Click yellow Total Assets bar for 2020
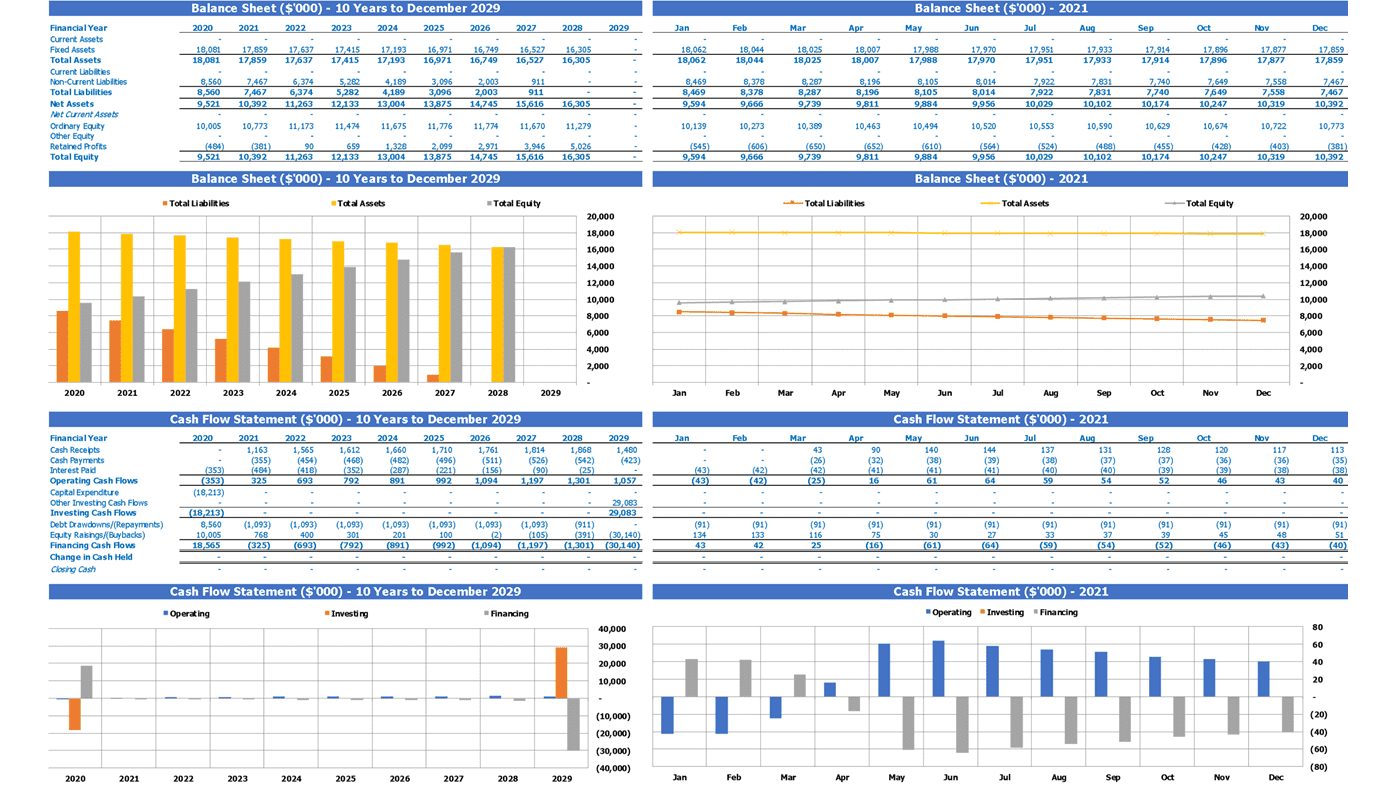The height and width of the screenshot is (786, 1396). [x=74, y=307]
